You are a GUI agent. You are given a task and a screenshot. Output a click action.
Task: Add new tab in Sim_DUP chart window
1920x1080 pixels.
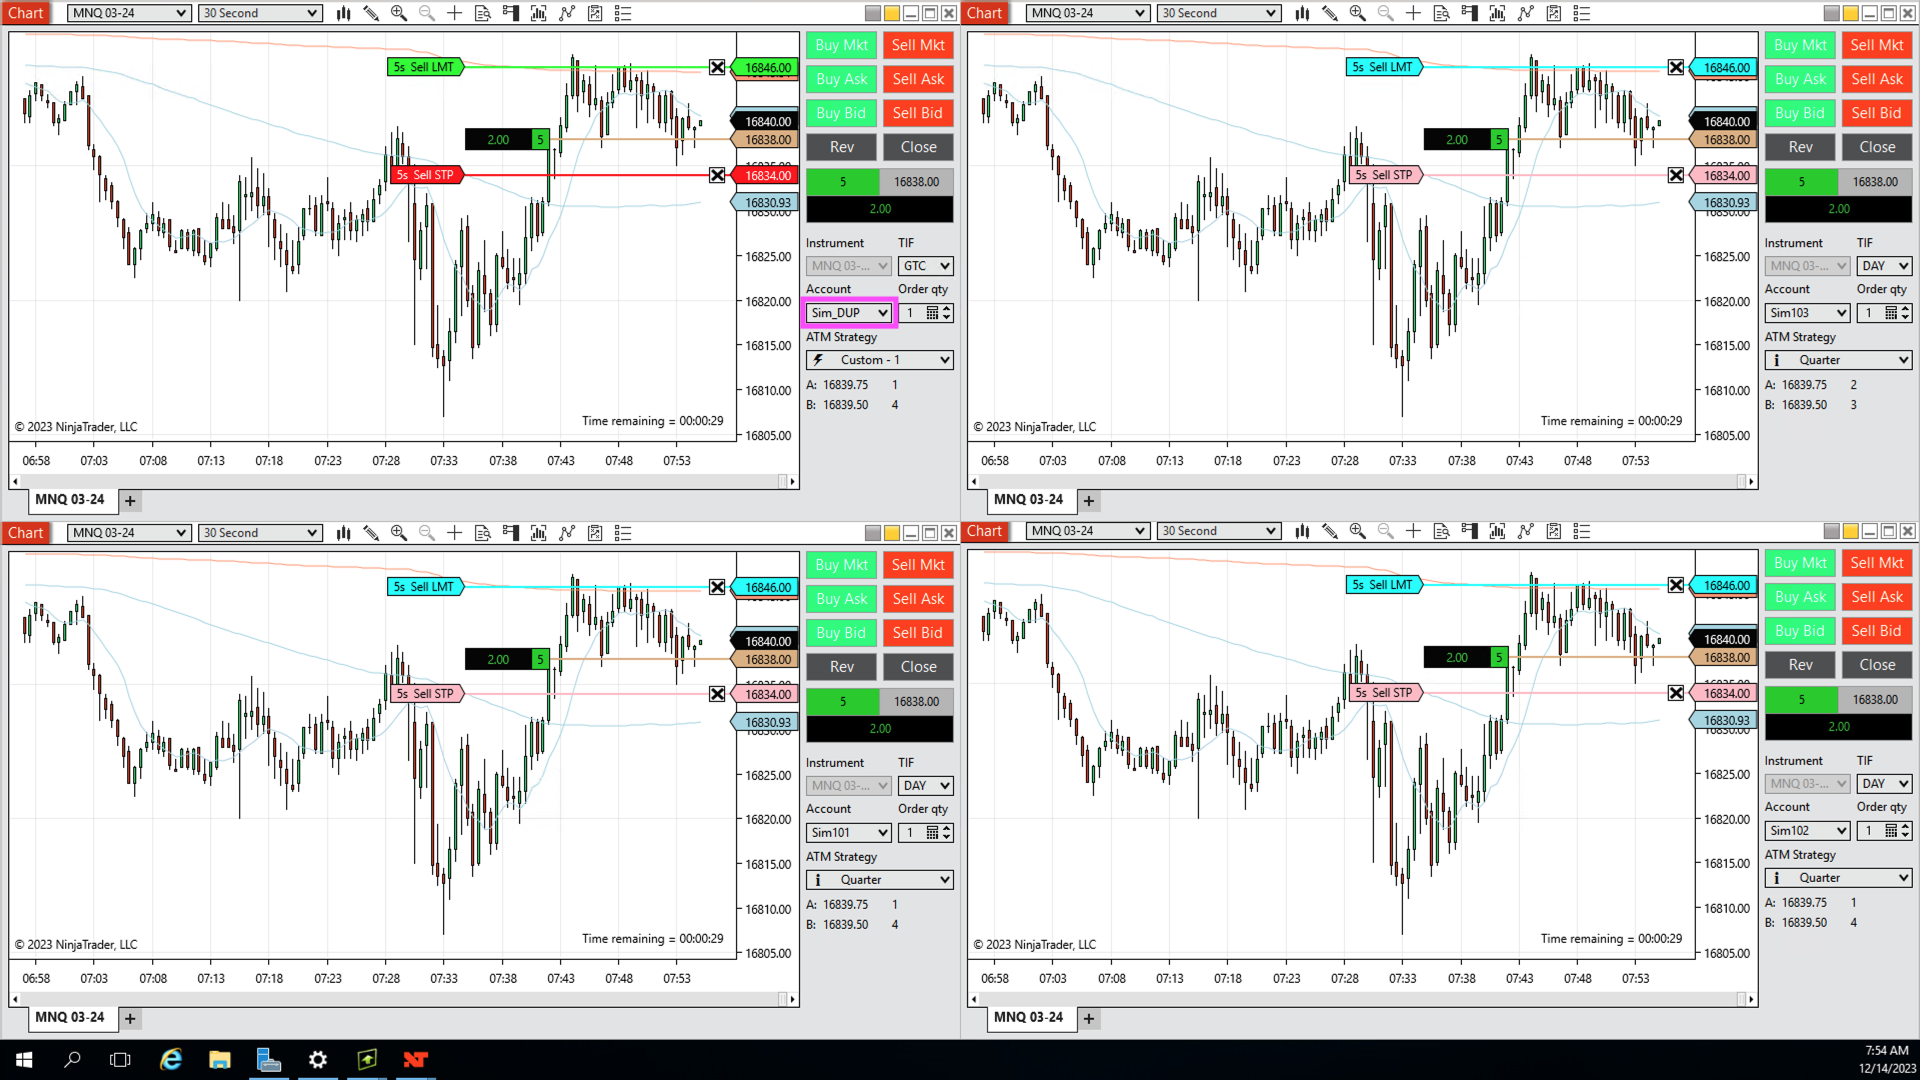click(130, 501)
